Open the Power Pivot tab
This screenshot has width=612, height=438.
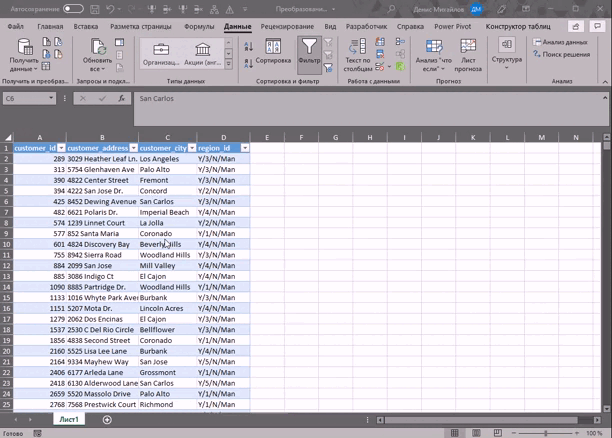tap(452, 26)
